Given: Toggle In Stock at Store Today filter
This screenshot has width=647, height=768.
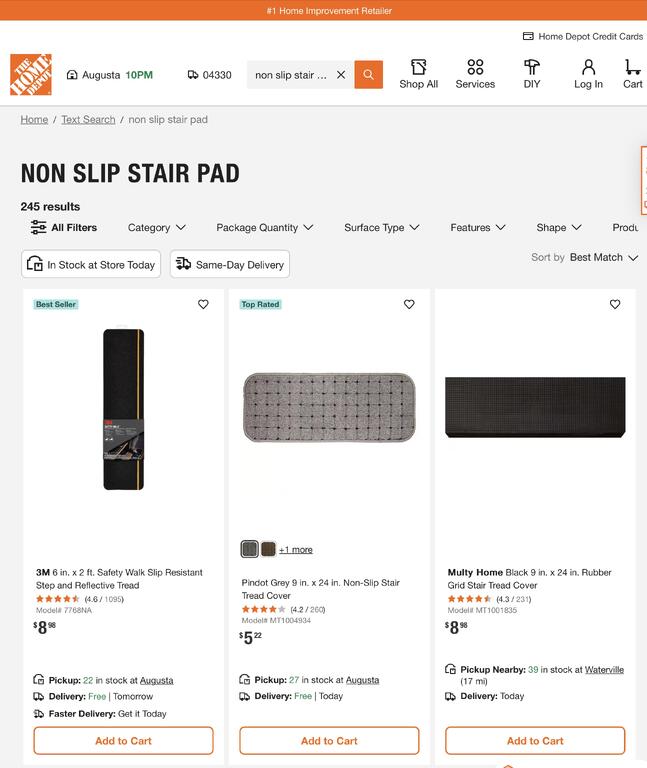Looking at the screenshot, I should [91, 265].
